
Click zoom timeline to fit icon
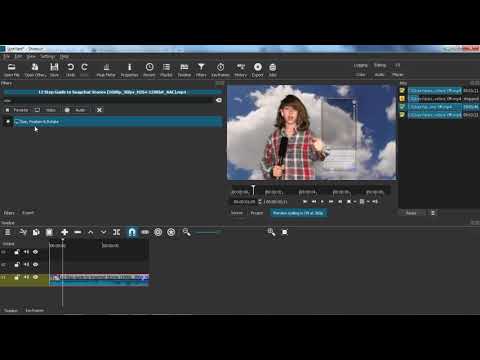coord(285,232)
